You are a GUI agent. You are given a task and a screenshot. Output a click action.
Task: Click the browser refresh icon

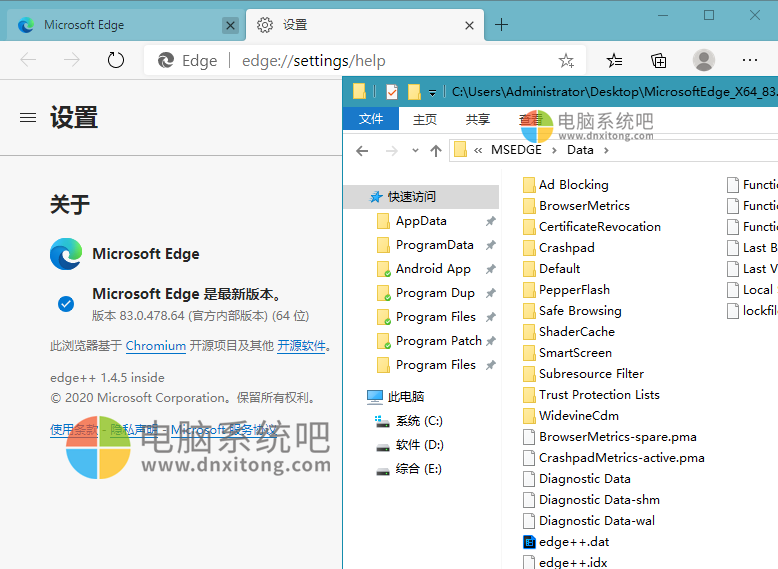[x=116, y=61]
